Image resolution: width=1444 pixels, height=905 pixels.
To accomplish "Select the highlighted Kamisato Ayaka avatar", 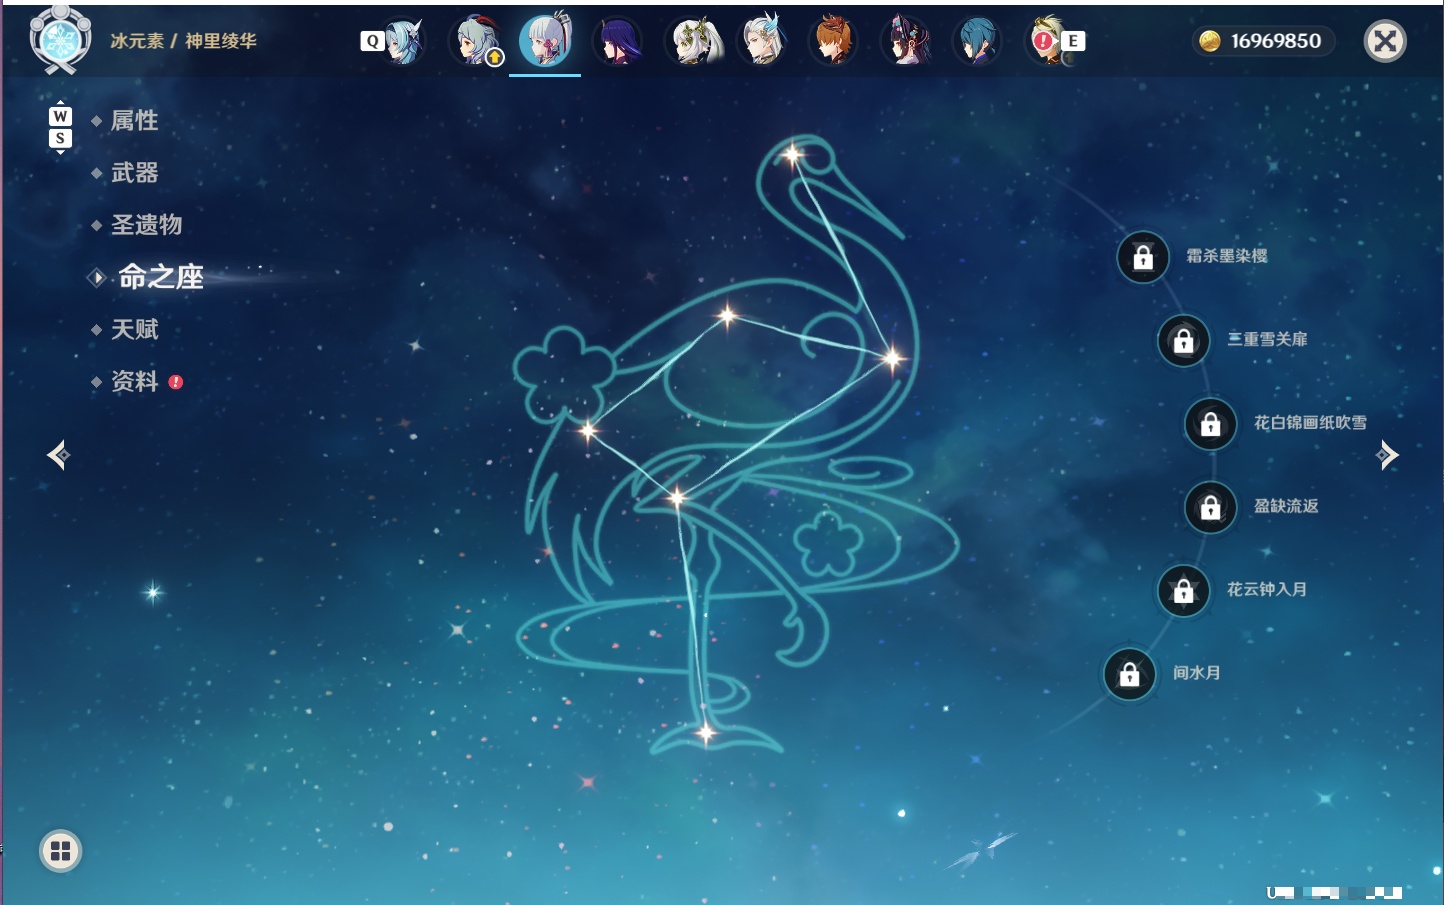I will [x=545, y=40].
